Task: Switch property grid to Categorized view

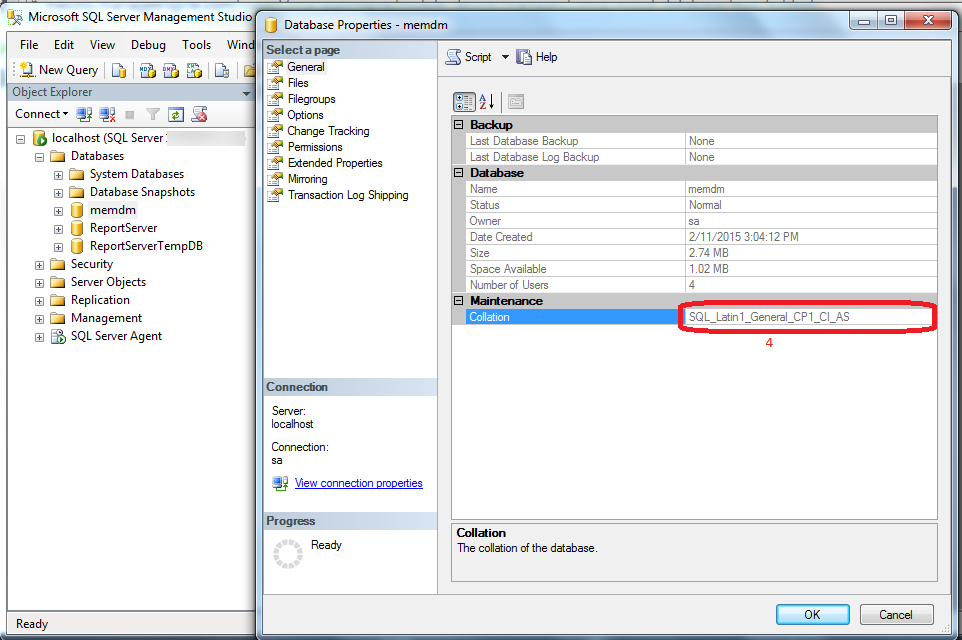Action: (464, 101)
